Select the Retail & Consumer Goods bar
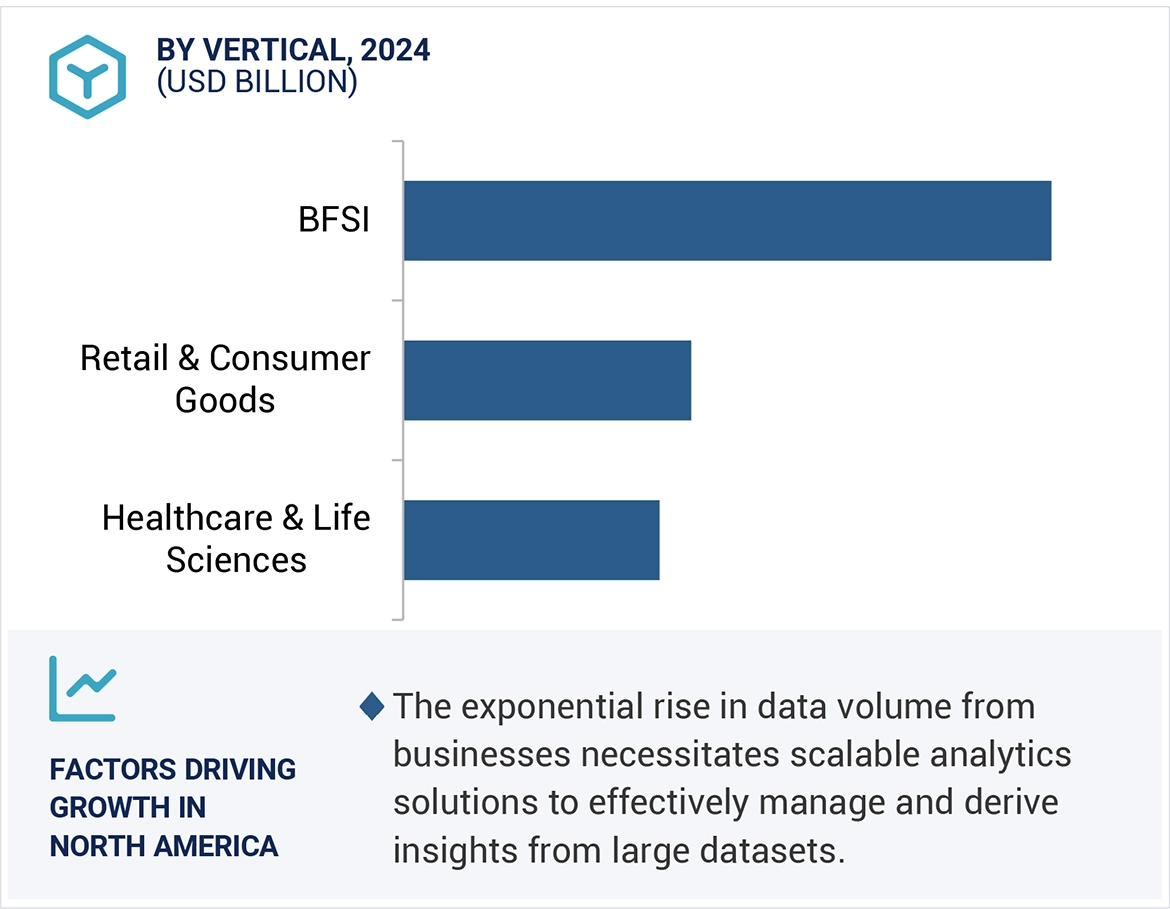Screen dimensions: 1170x909 (x=547, y=380)
